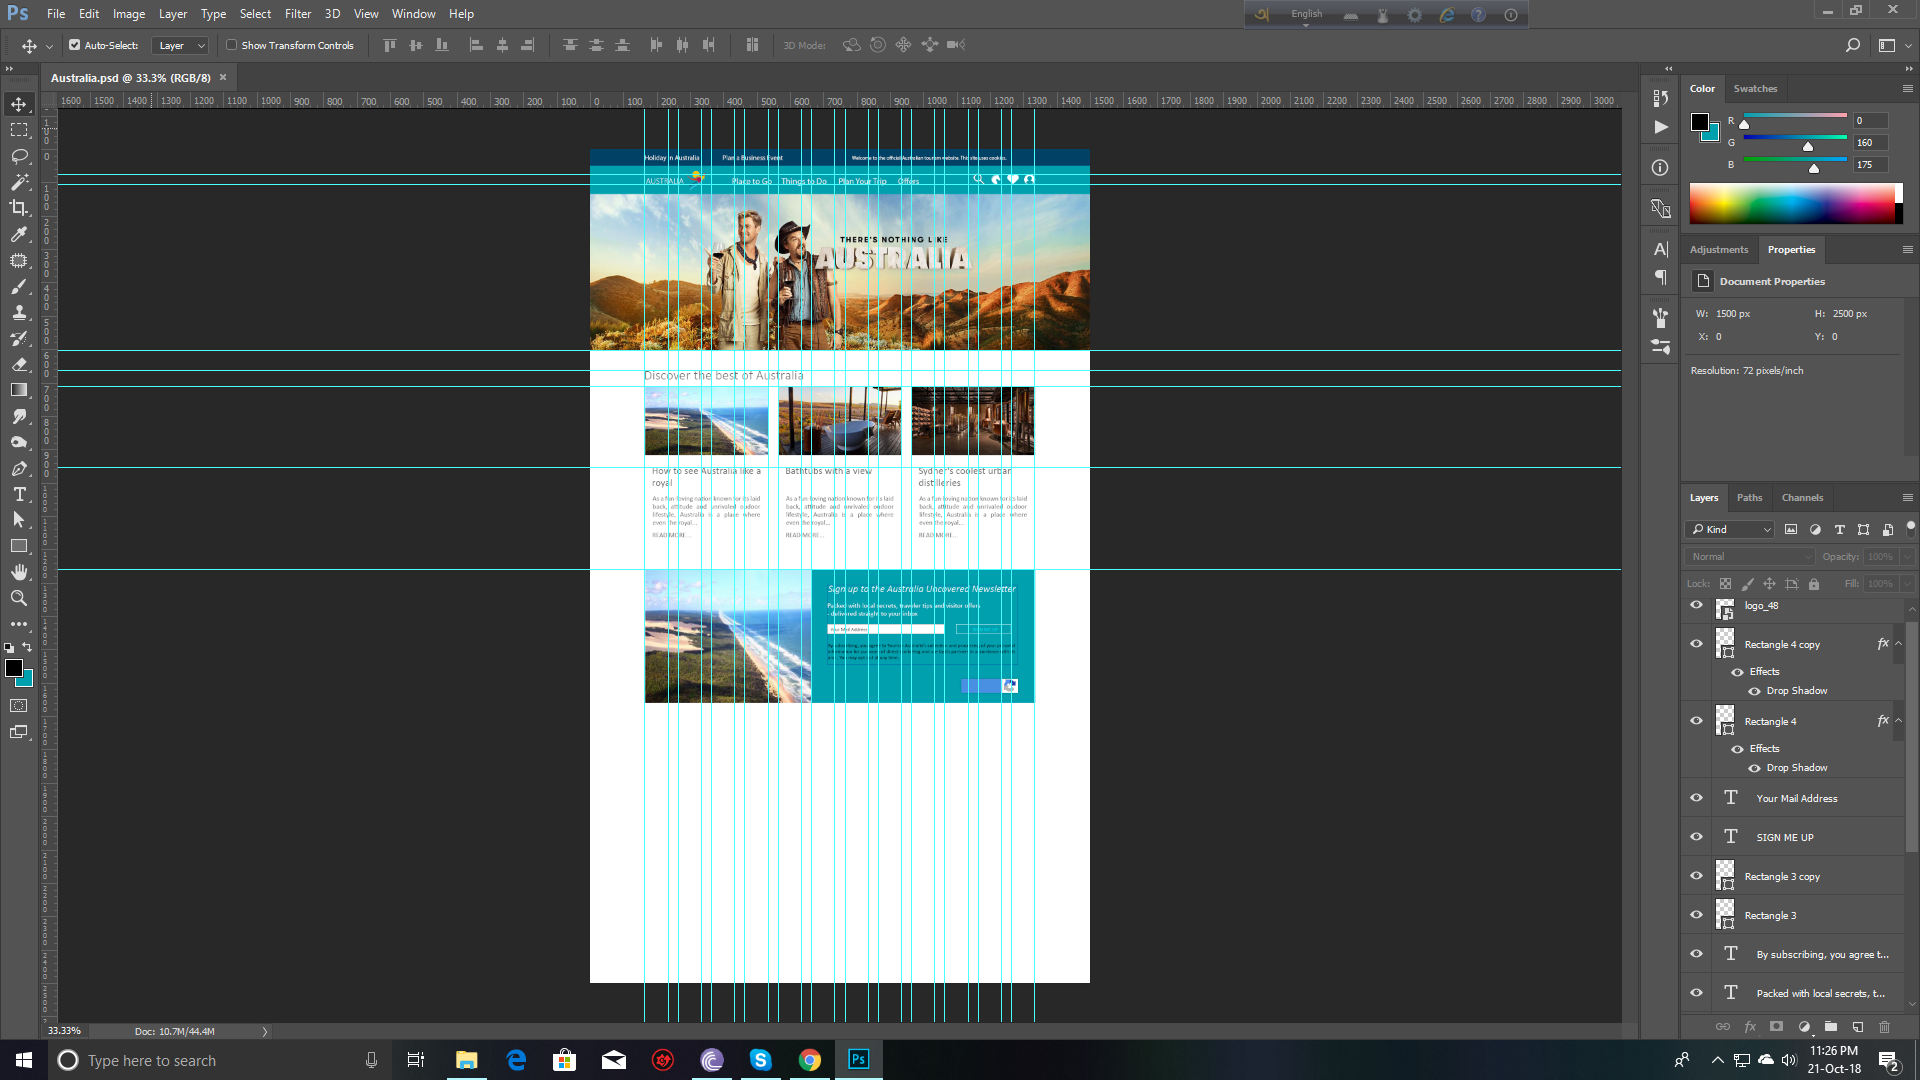
Task: Open Windows Start menu
Action: (x=24, y=1060)
